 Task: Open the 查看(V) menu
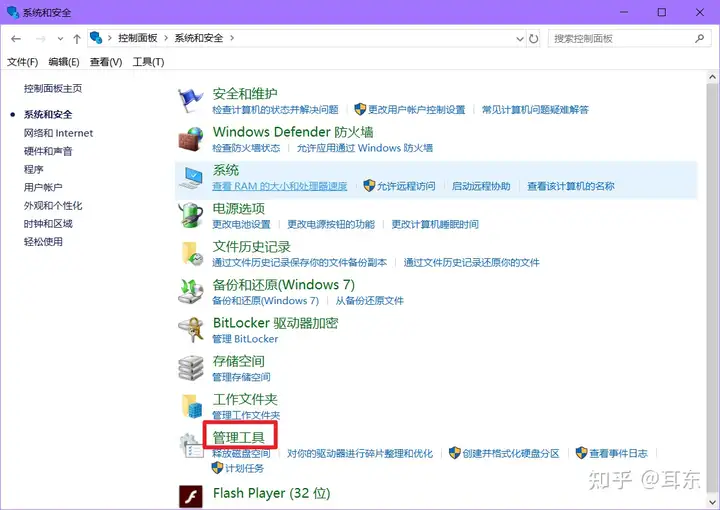(106, 62)
